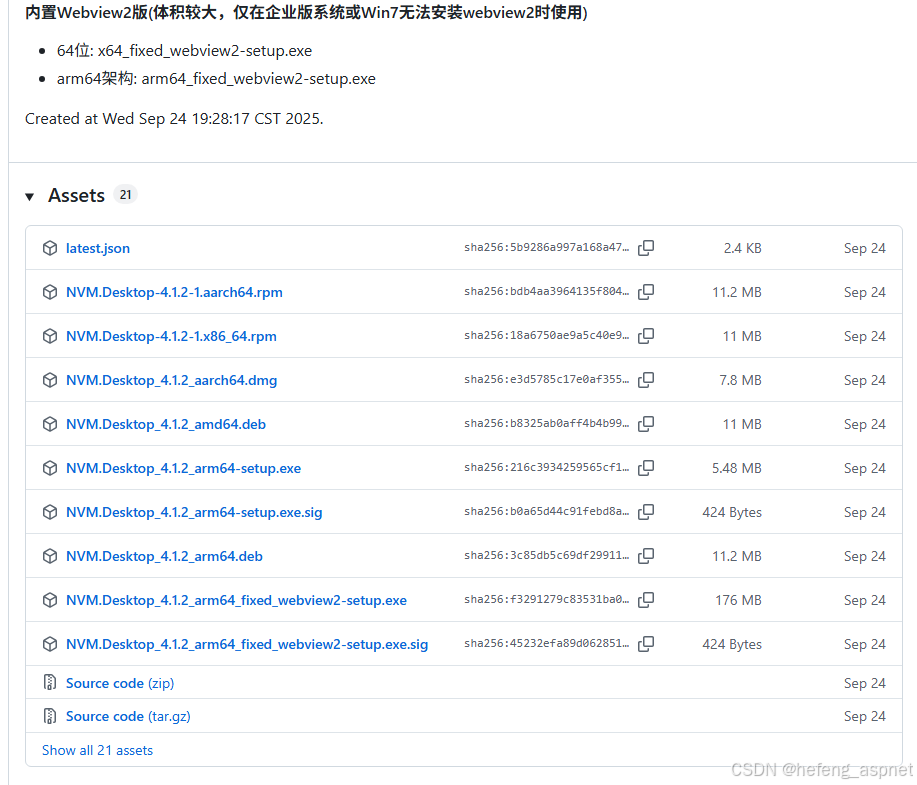Image resolution: width=917 pixels, height=785 pixels.
Task: Click sha256:b0a65d44c91febd8a hash text
Action: pos(547,511)
